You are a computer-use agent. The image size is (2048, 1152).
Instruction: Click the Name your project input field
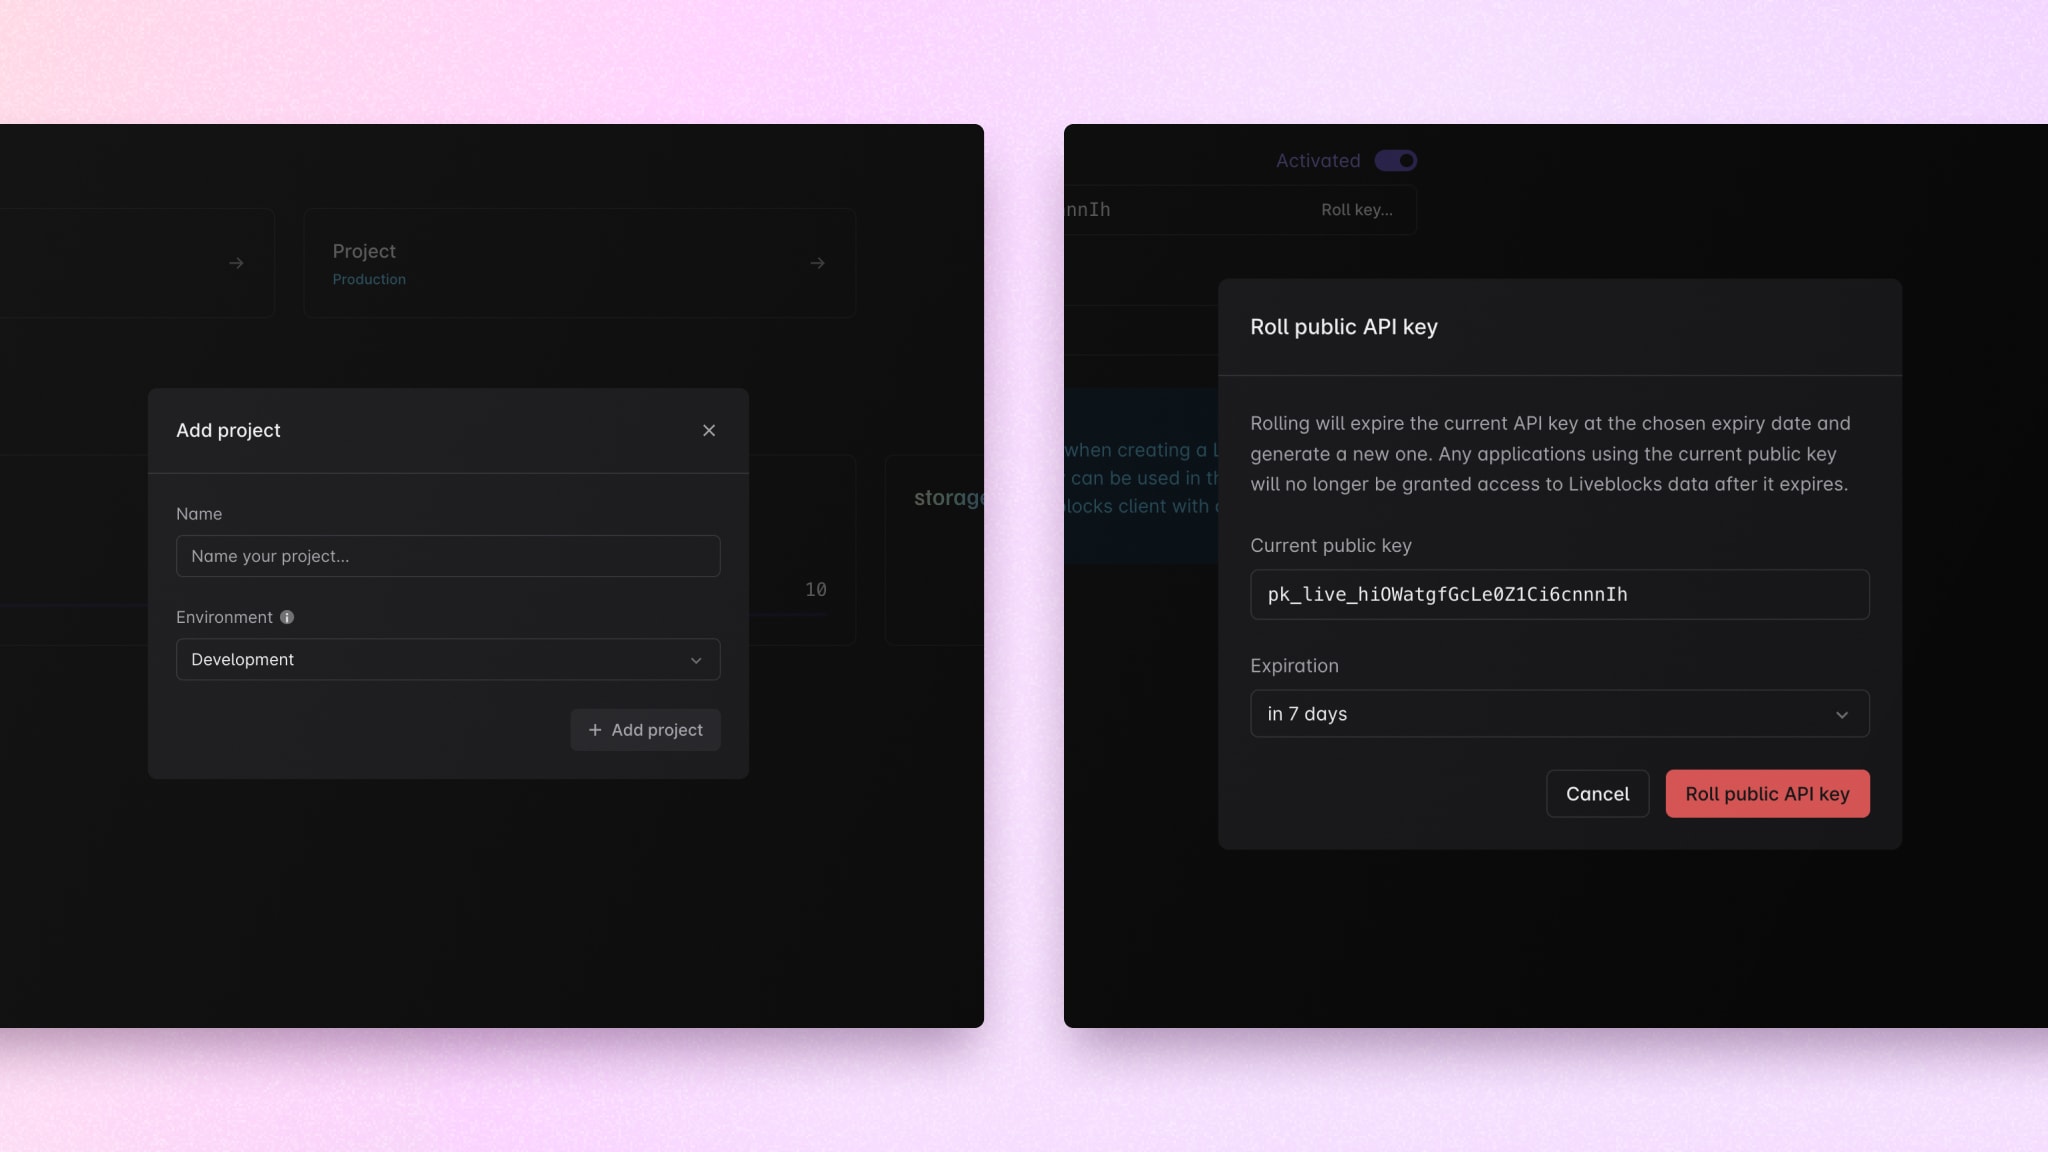[447, 556]
